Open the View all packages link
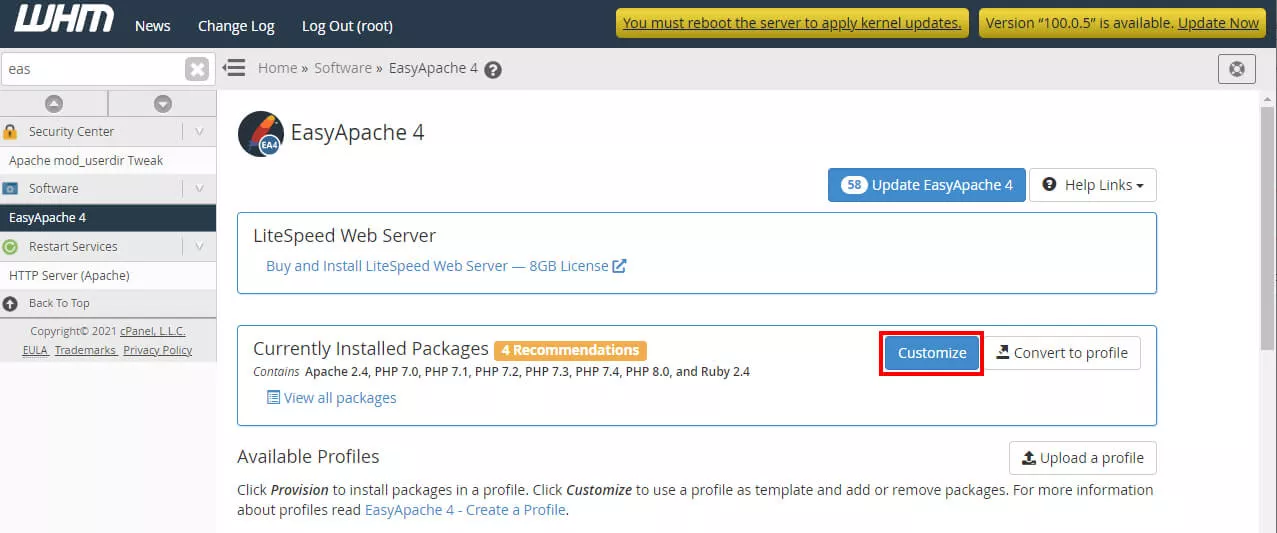Screen dimensions: 1277x533 coord(331,398)
